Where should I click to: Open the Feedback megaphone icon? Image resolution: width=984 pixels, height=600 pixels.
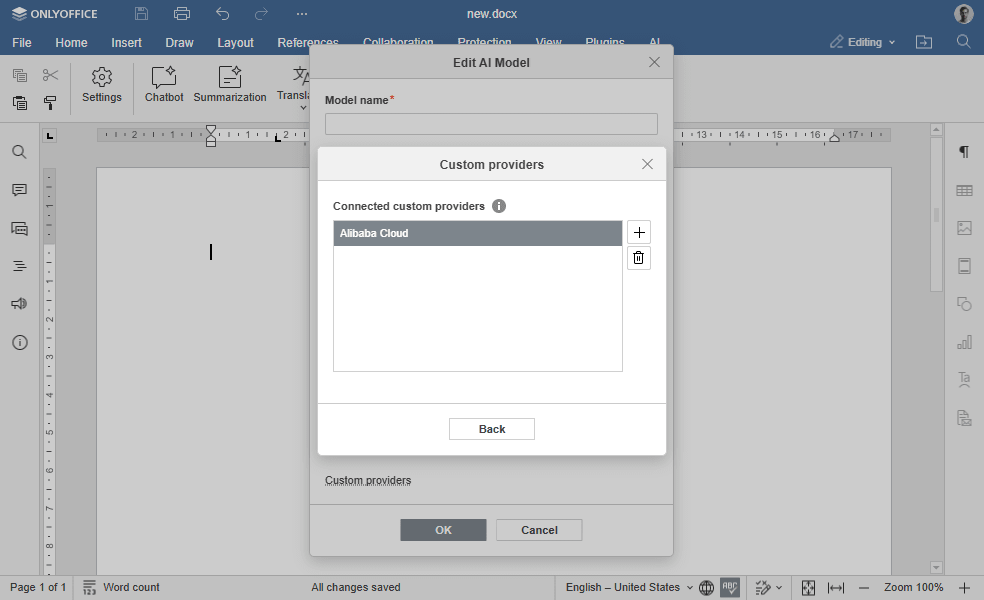[x=19, y=304]
